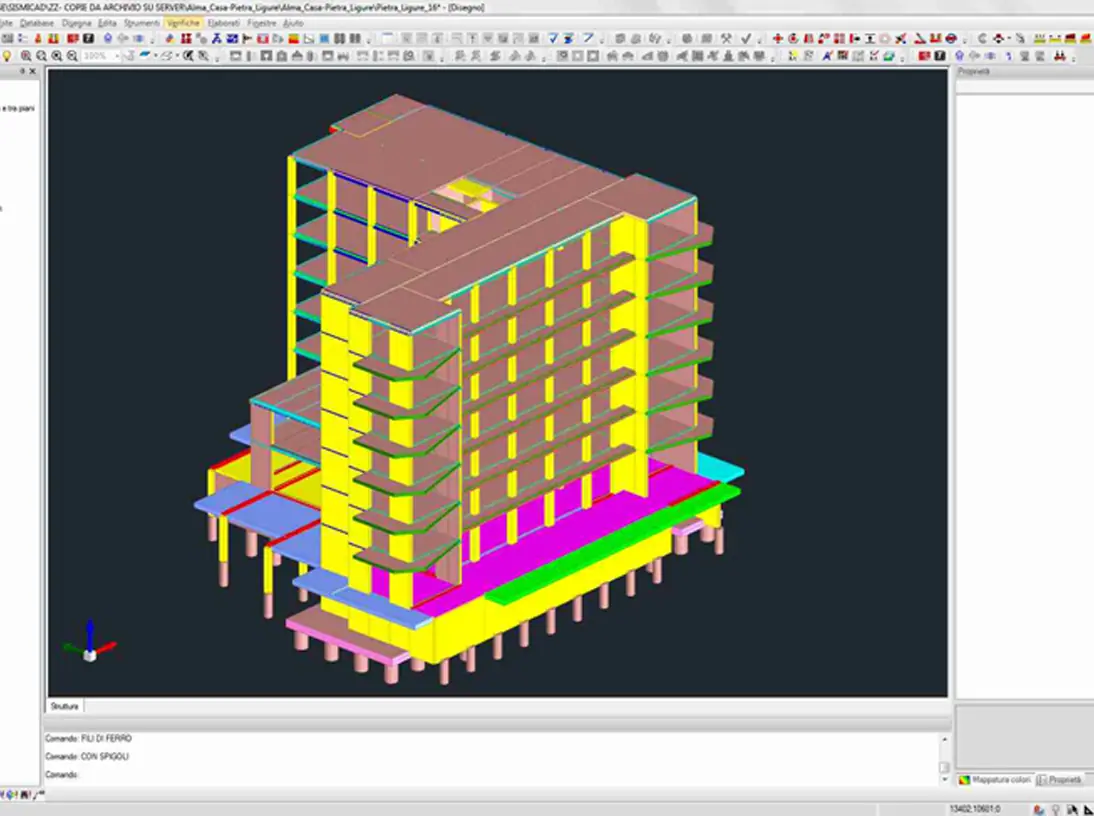Select the Struttura tab below viewport

(65, 706)
